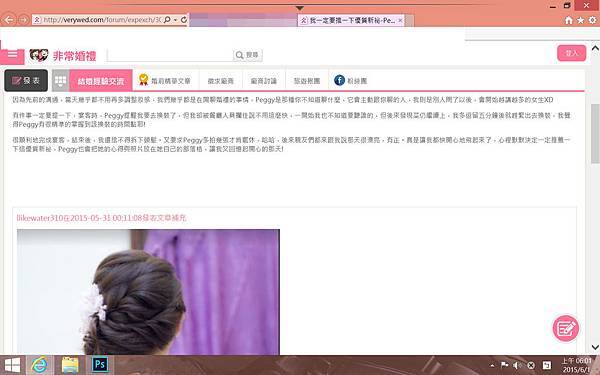Click the magnifier search button

(x=247, y=55)
